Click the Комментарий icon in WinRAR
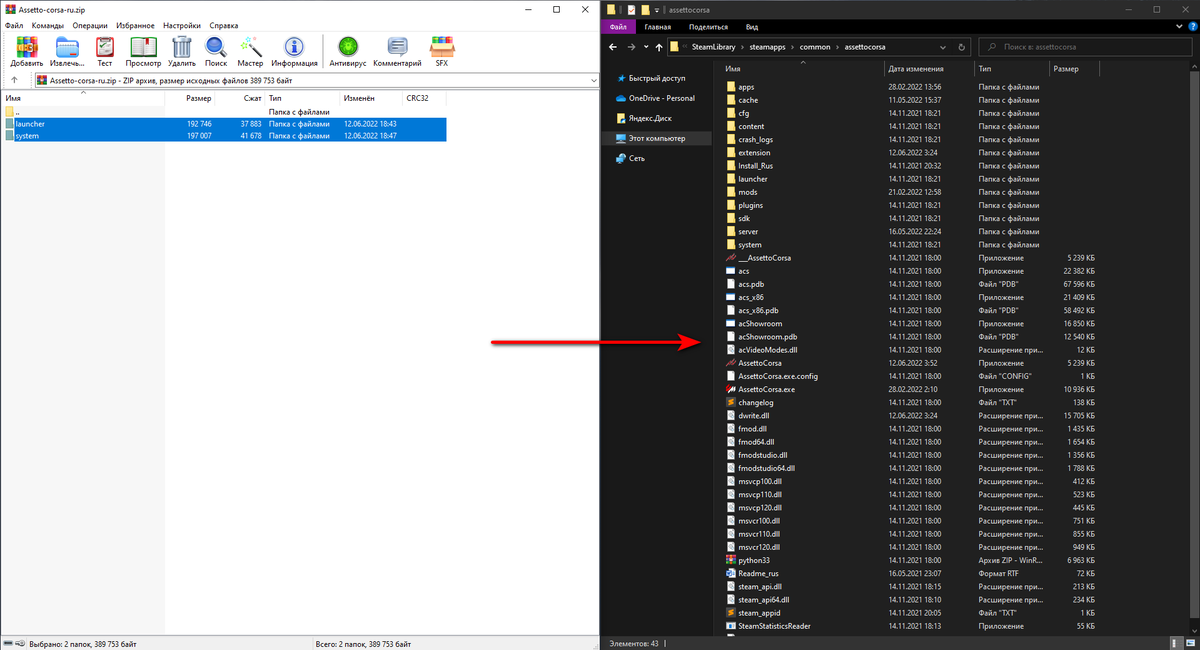The width and height of the screenshot is (1200, 650). coord(397,50)
